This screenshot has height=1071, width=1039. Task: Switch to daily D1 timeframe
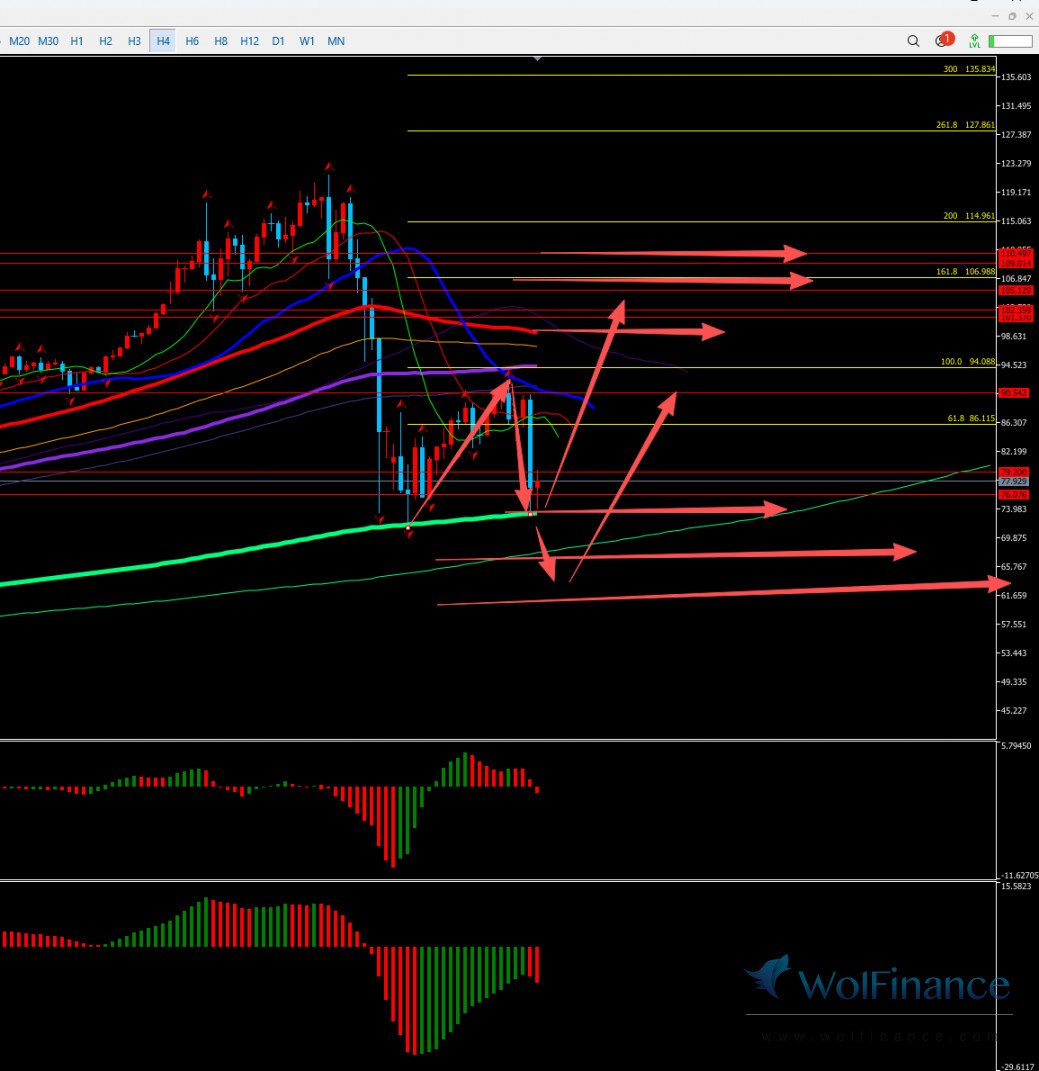pyautogui.click(x=278, y=41)
